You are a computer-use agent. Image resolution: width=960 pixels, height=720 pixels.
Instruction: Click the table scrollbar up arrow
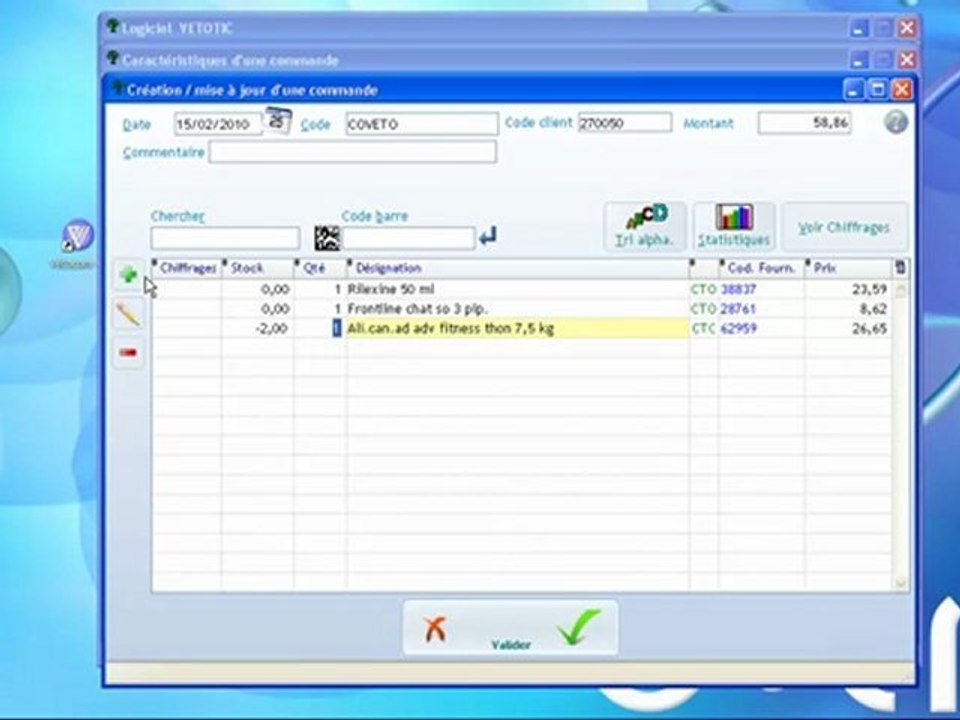pos(900,290)
